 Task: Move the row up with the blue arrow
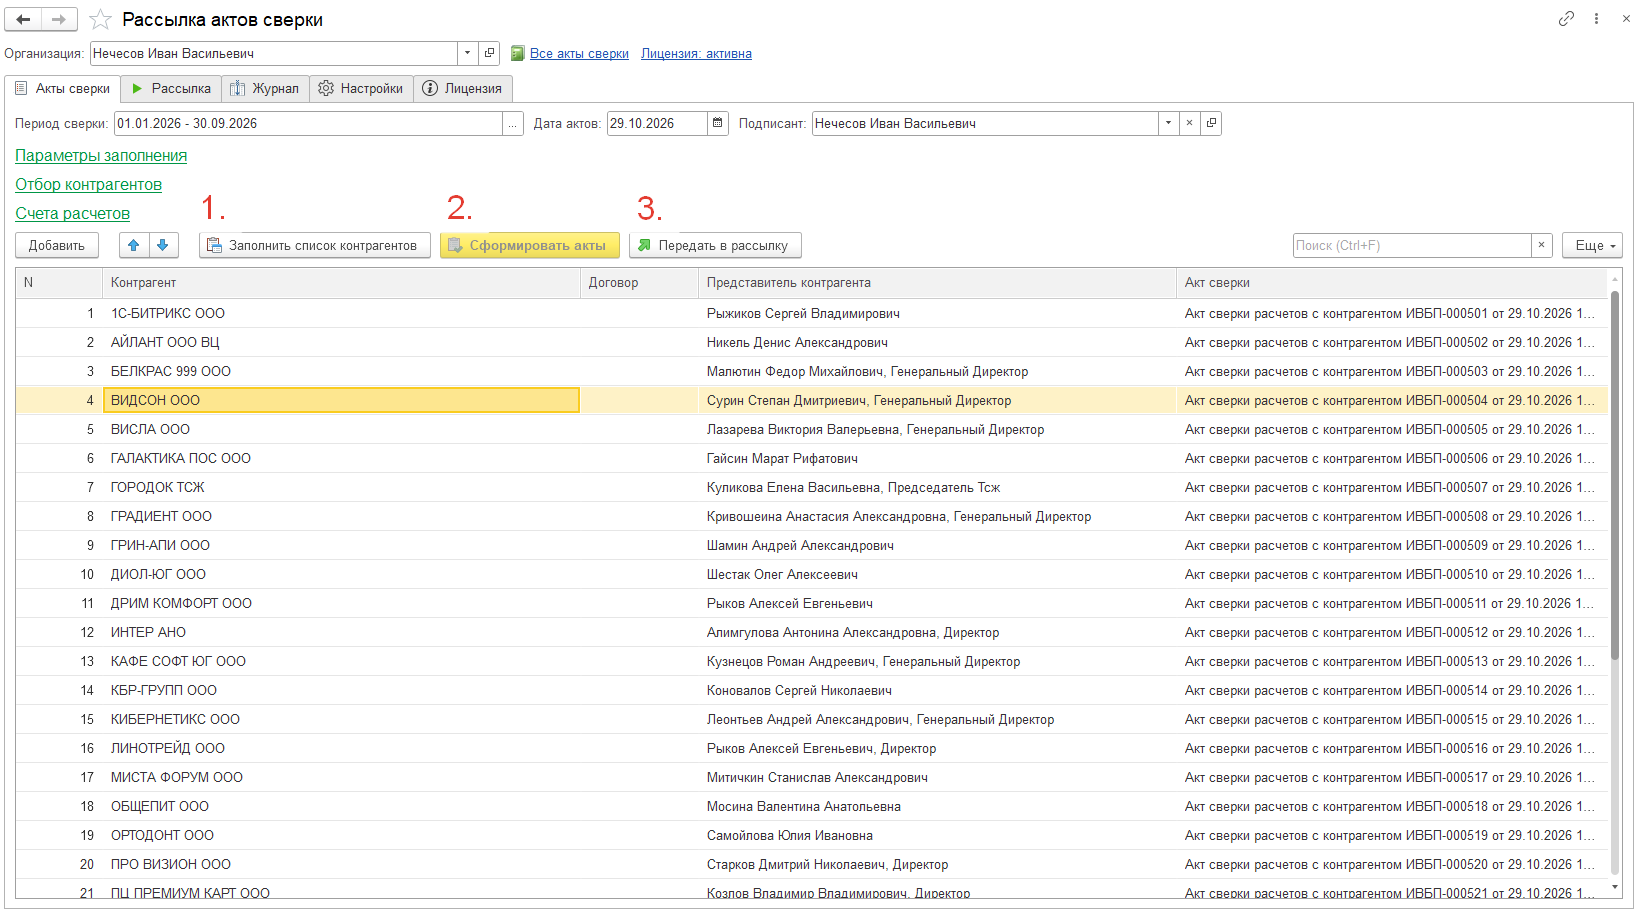coord(134,245)
